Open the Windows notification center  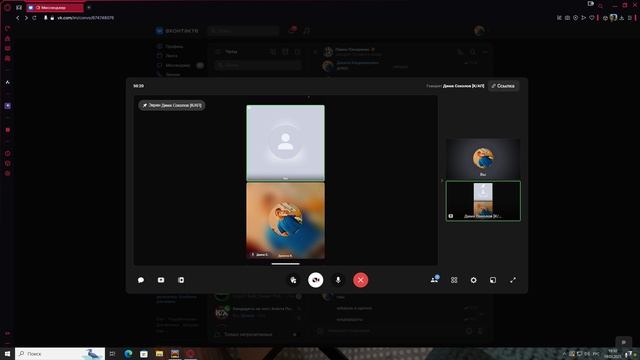(629, 354)
